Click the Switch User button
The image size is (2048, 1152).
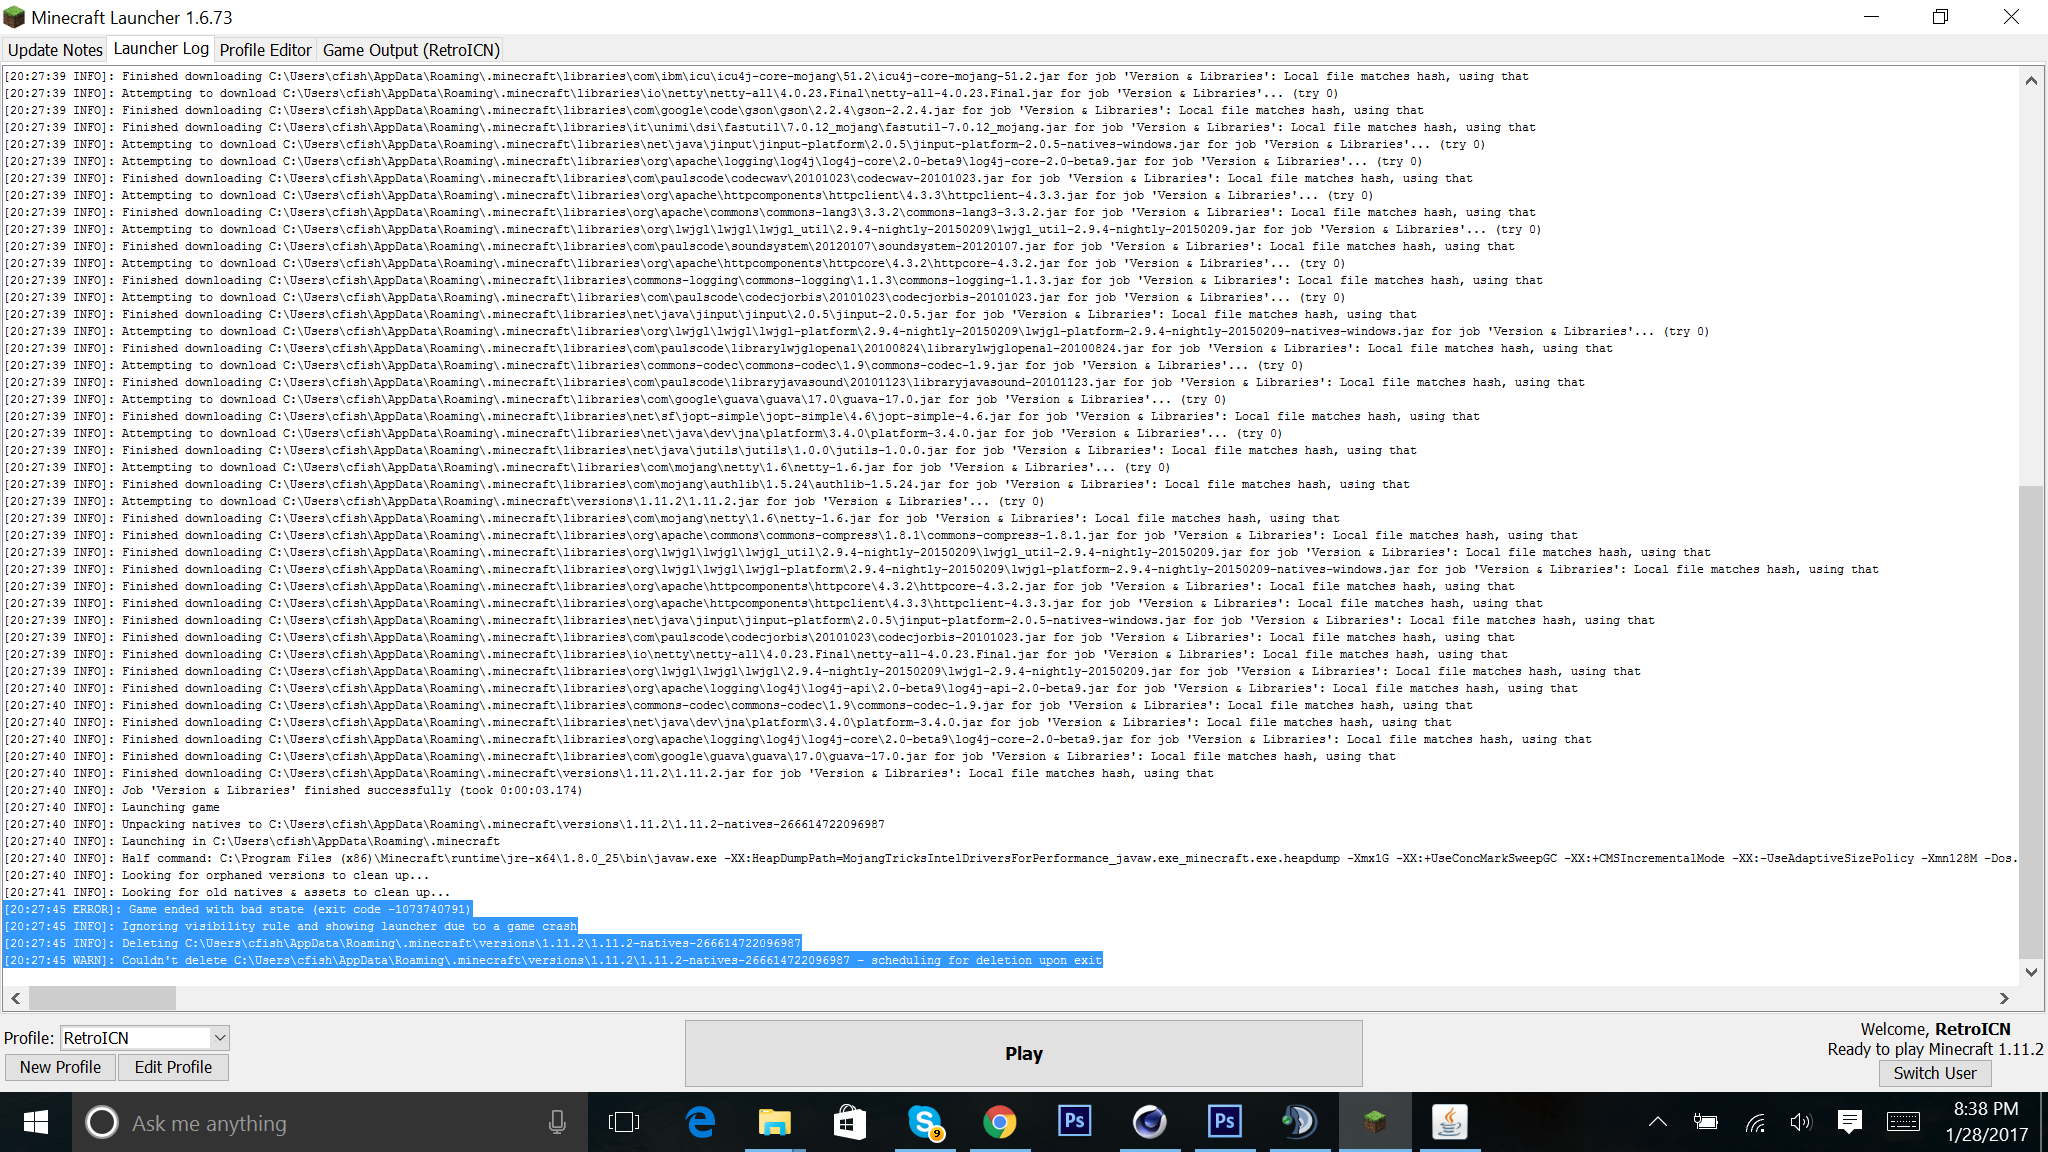pyautogui.click(x=1934, y=1073)
